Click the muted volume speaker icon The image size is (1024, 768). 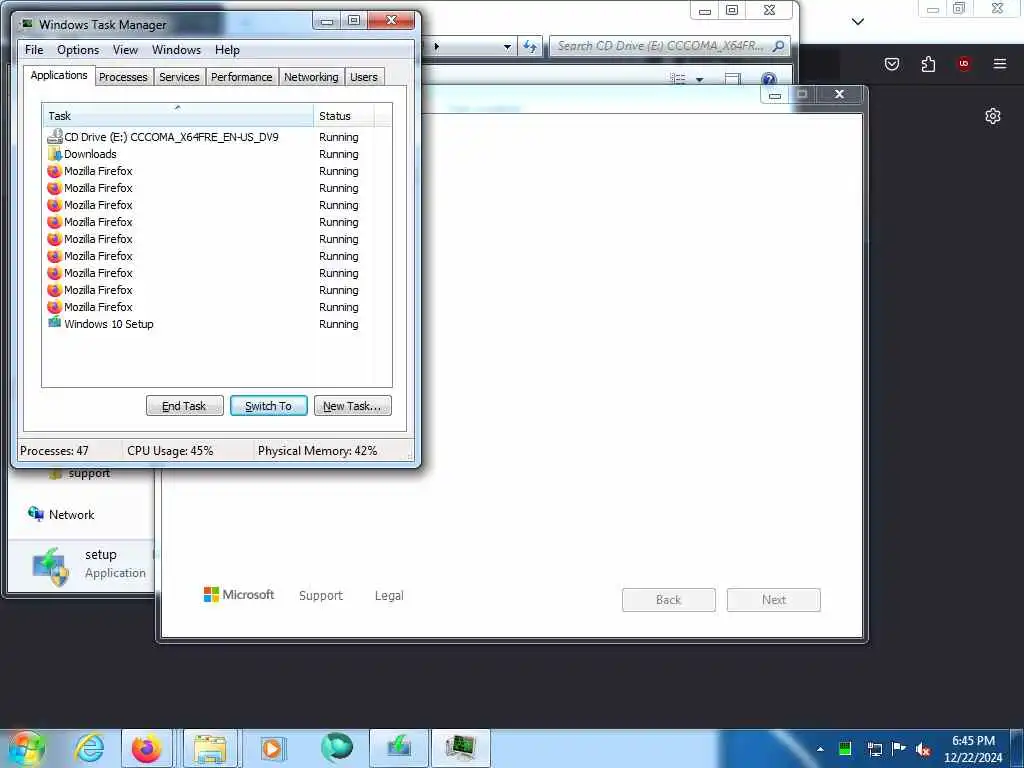pos(923,750)
